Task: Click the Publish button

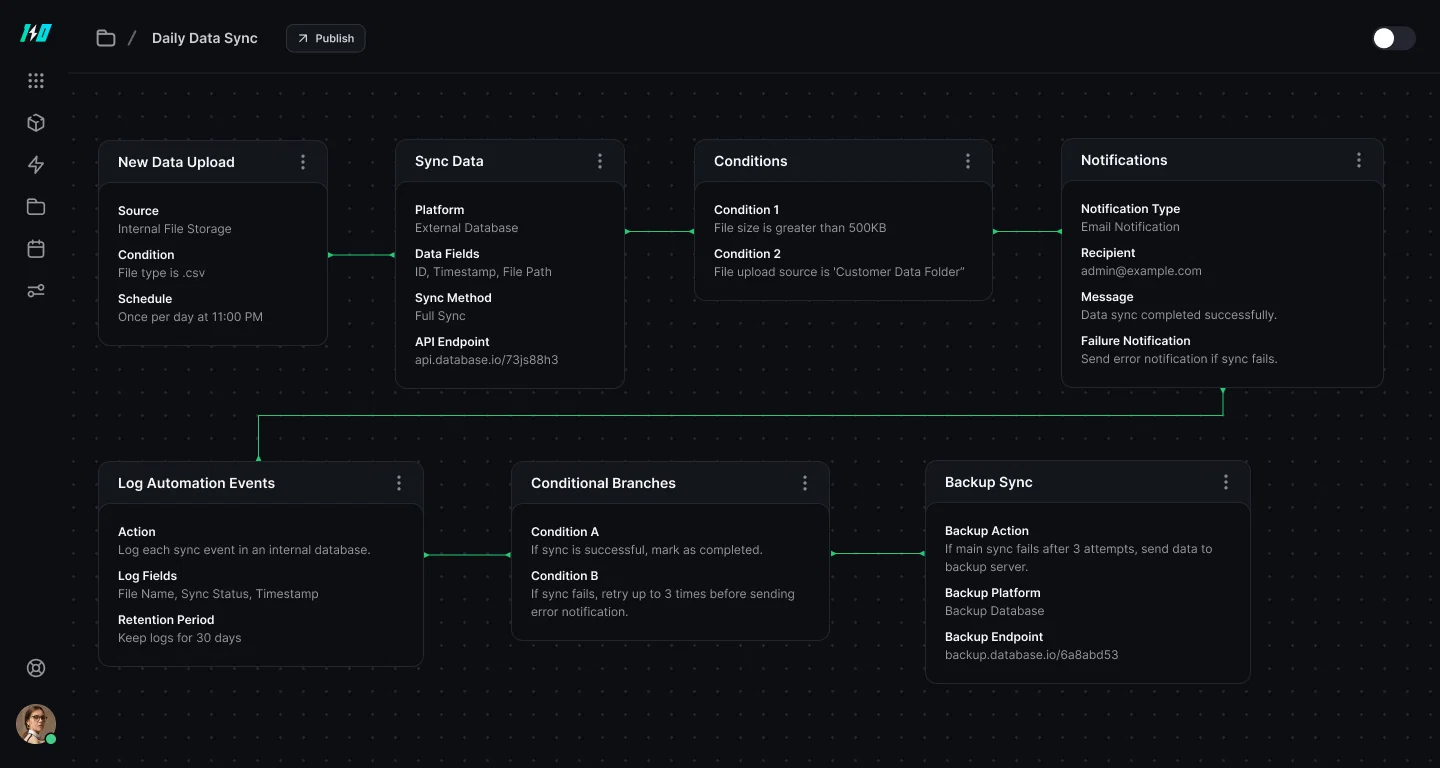Action: (x=326, y=38)
